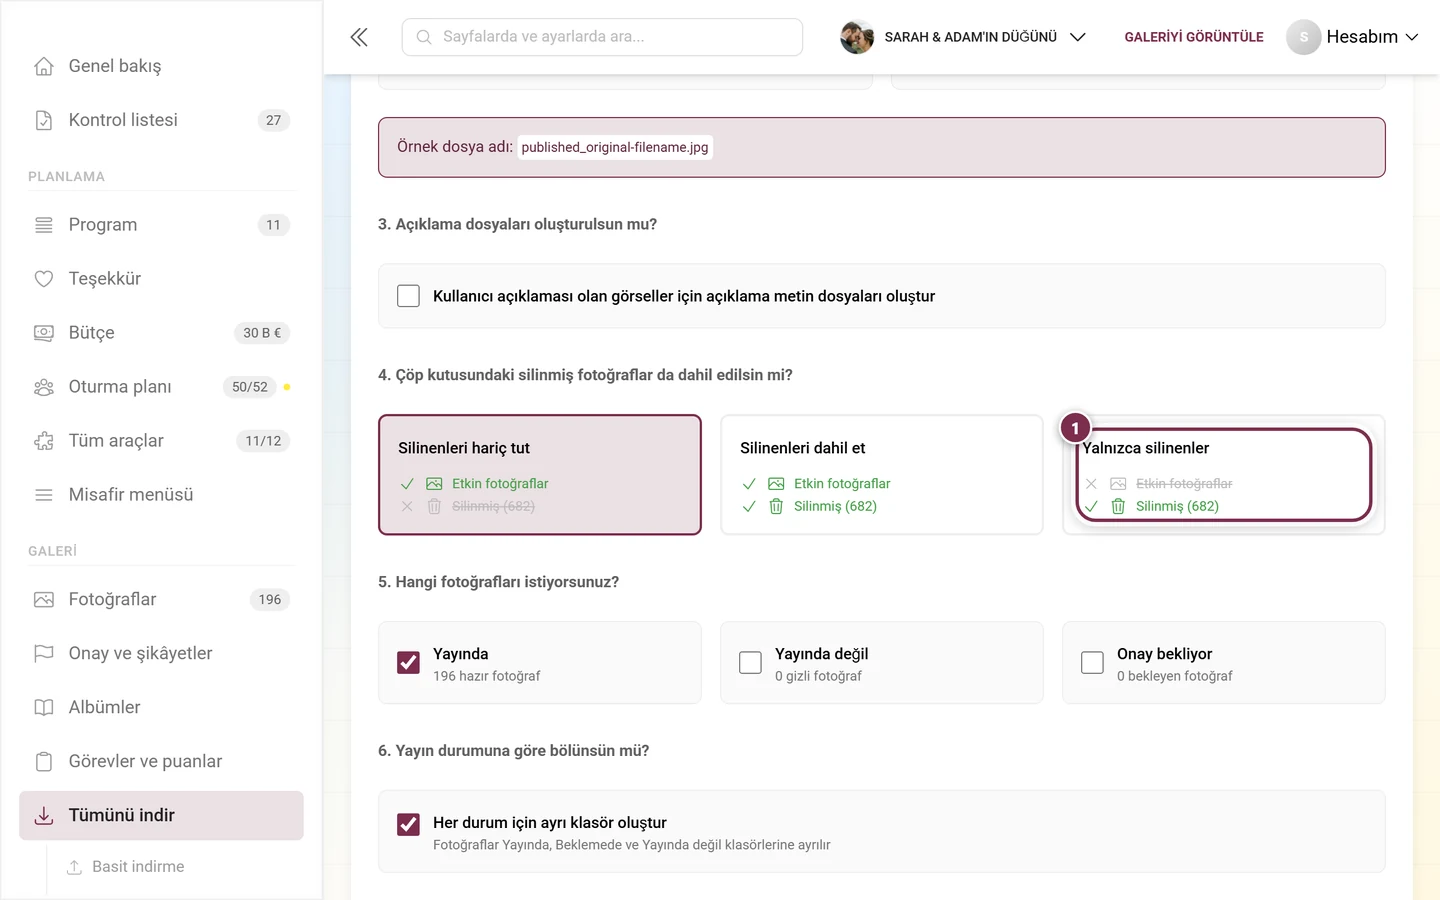Focus the Sayfalarda ve ayarlarda ara field
This screenshot has width=1440, height=900.
[602, 37]
